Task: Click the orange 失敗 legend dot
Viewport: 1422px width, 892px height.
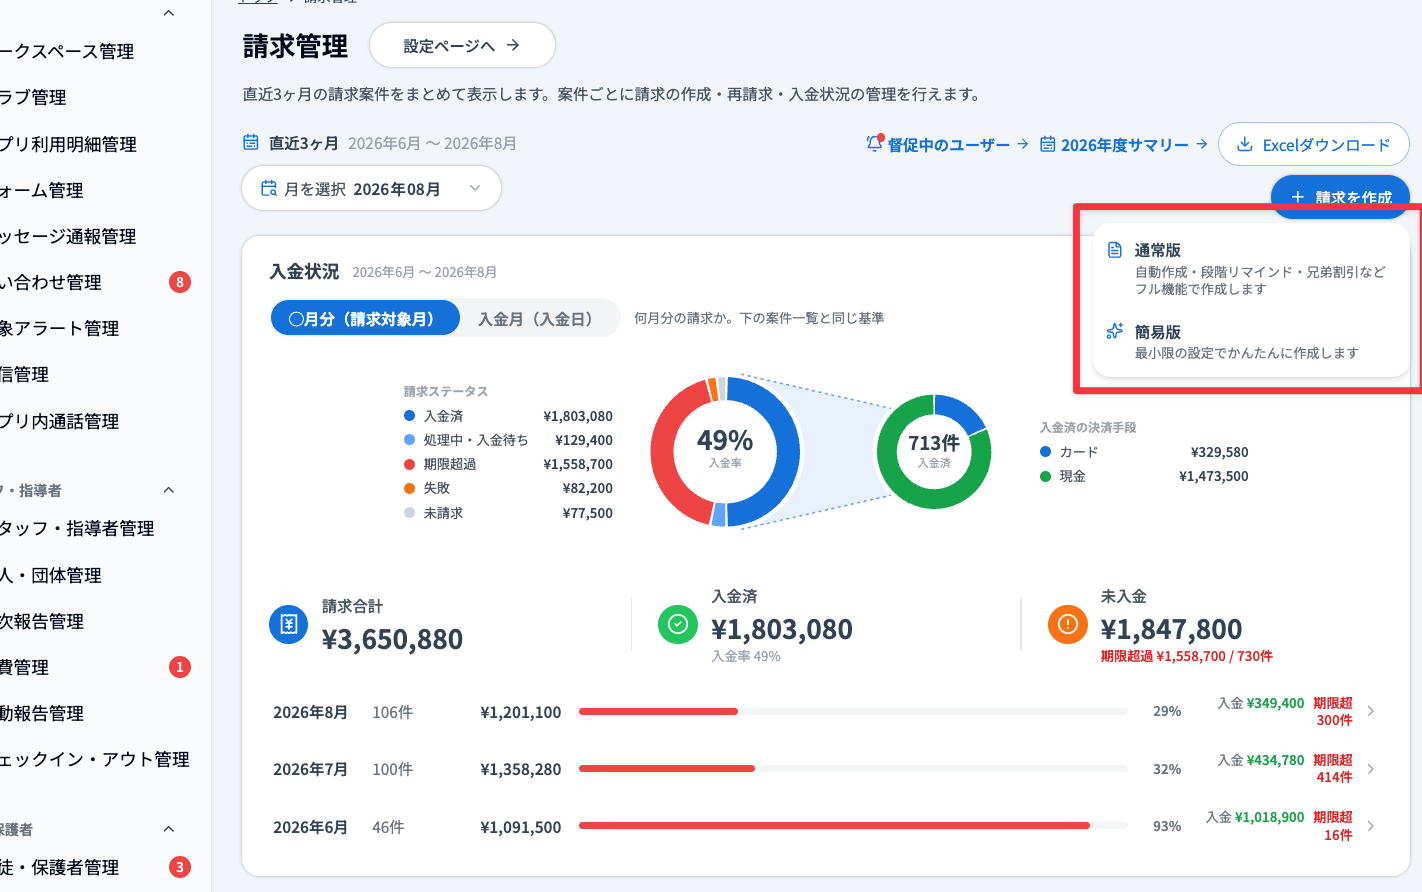Action: (x=409, y=488)
